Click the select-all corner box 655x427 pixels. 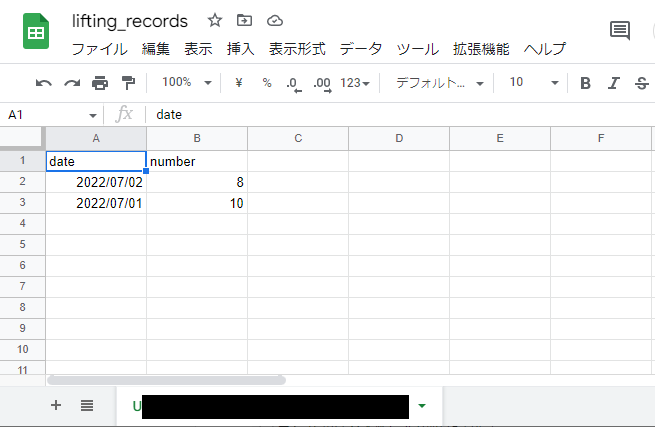click(22, 138)
